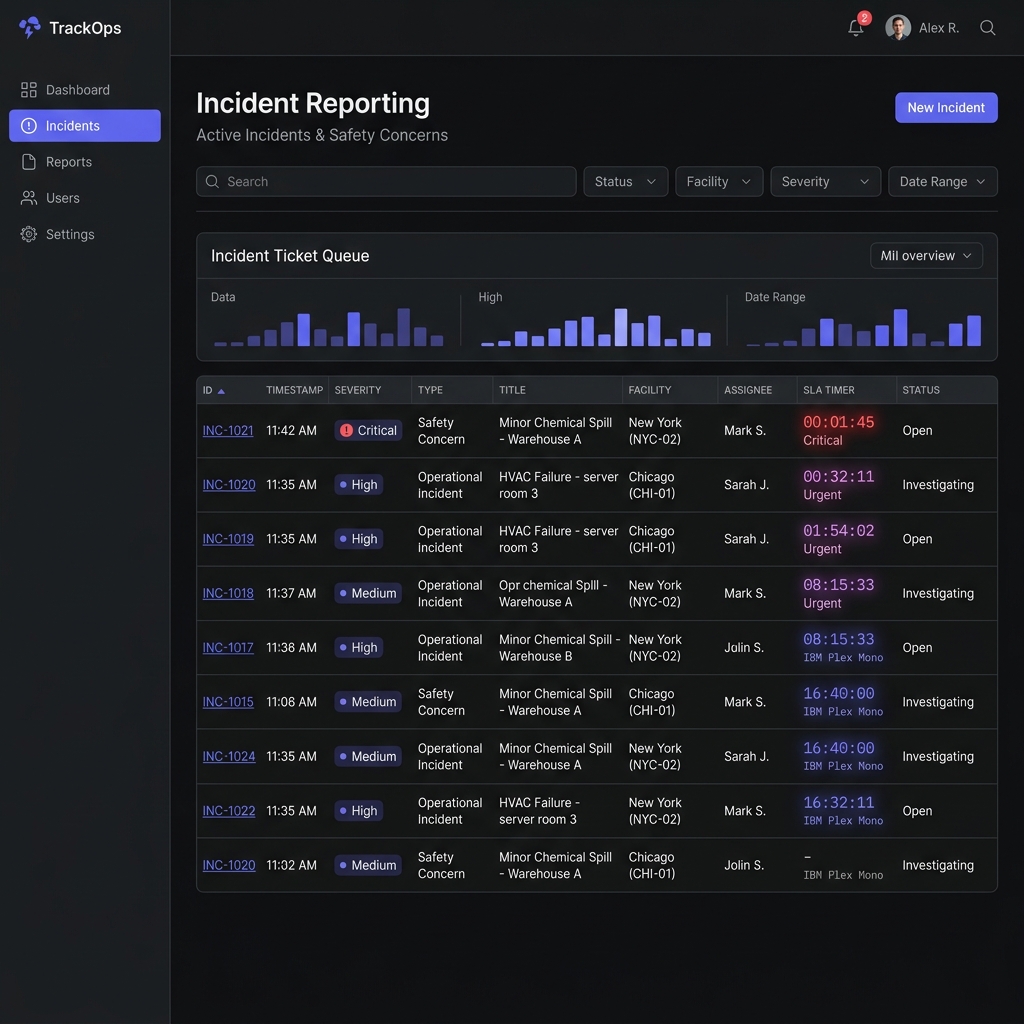Click the 00:32:11 Urgent SLA timer
The image size is (1024, 1024).
tap(839, 485)
